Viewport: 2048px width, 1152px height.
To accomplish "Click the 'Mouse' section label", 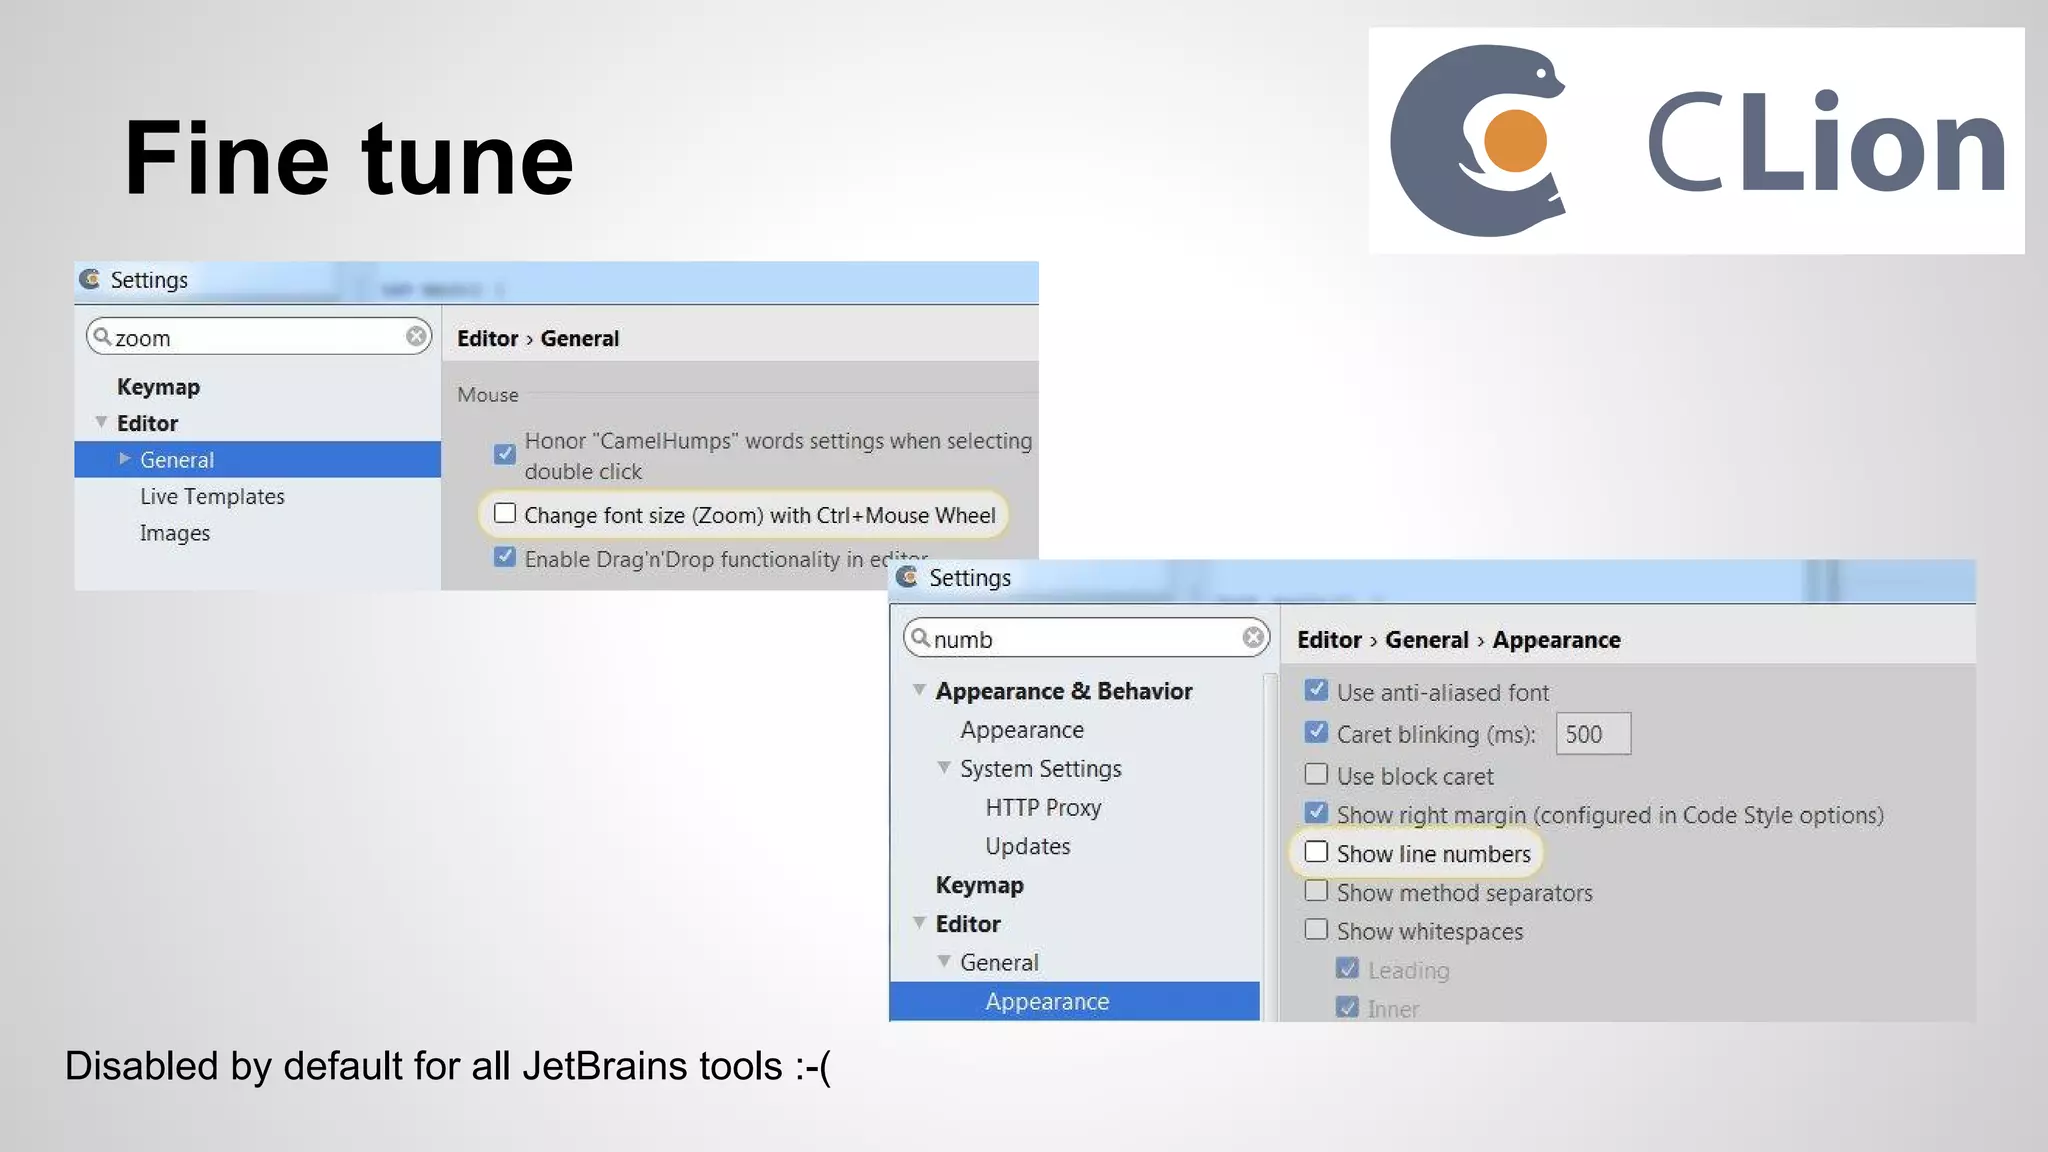I will [488, 395].
